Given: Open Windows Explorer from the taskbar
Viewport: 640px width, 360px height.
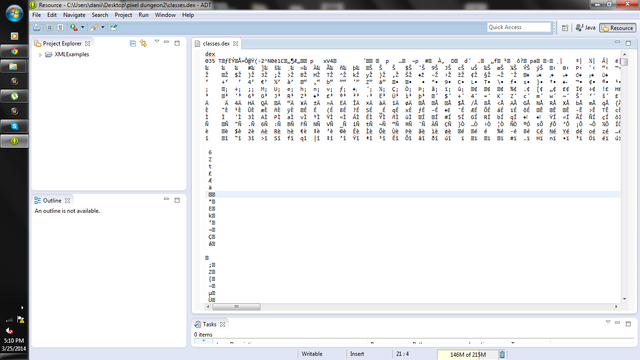Looking at the screenshot, I should click(14, 66).
